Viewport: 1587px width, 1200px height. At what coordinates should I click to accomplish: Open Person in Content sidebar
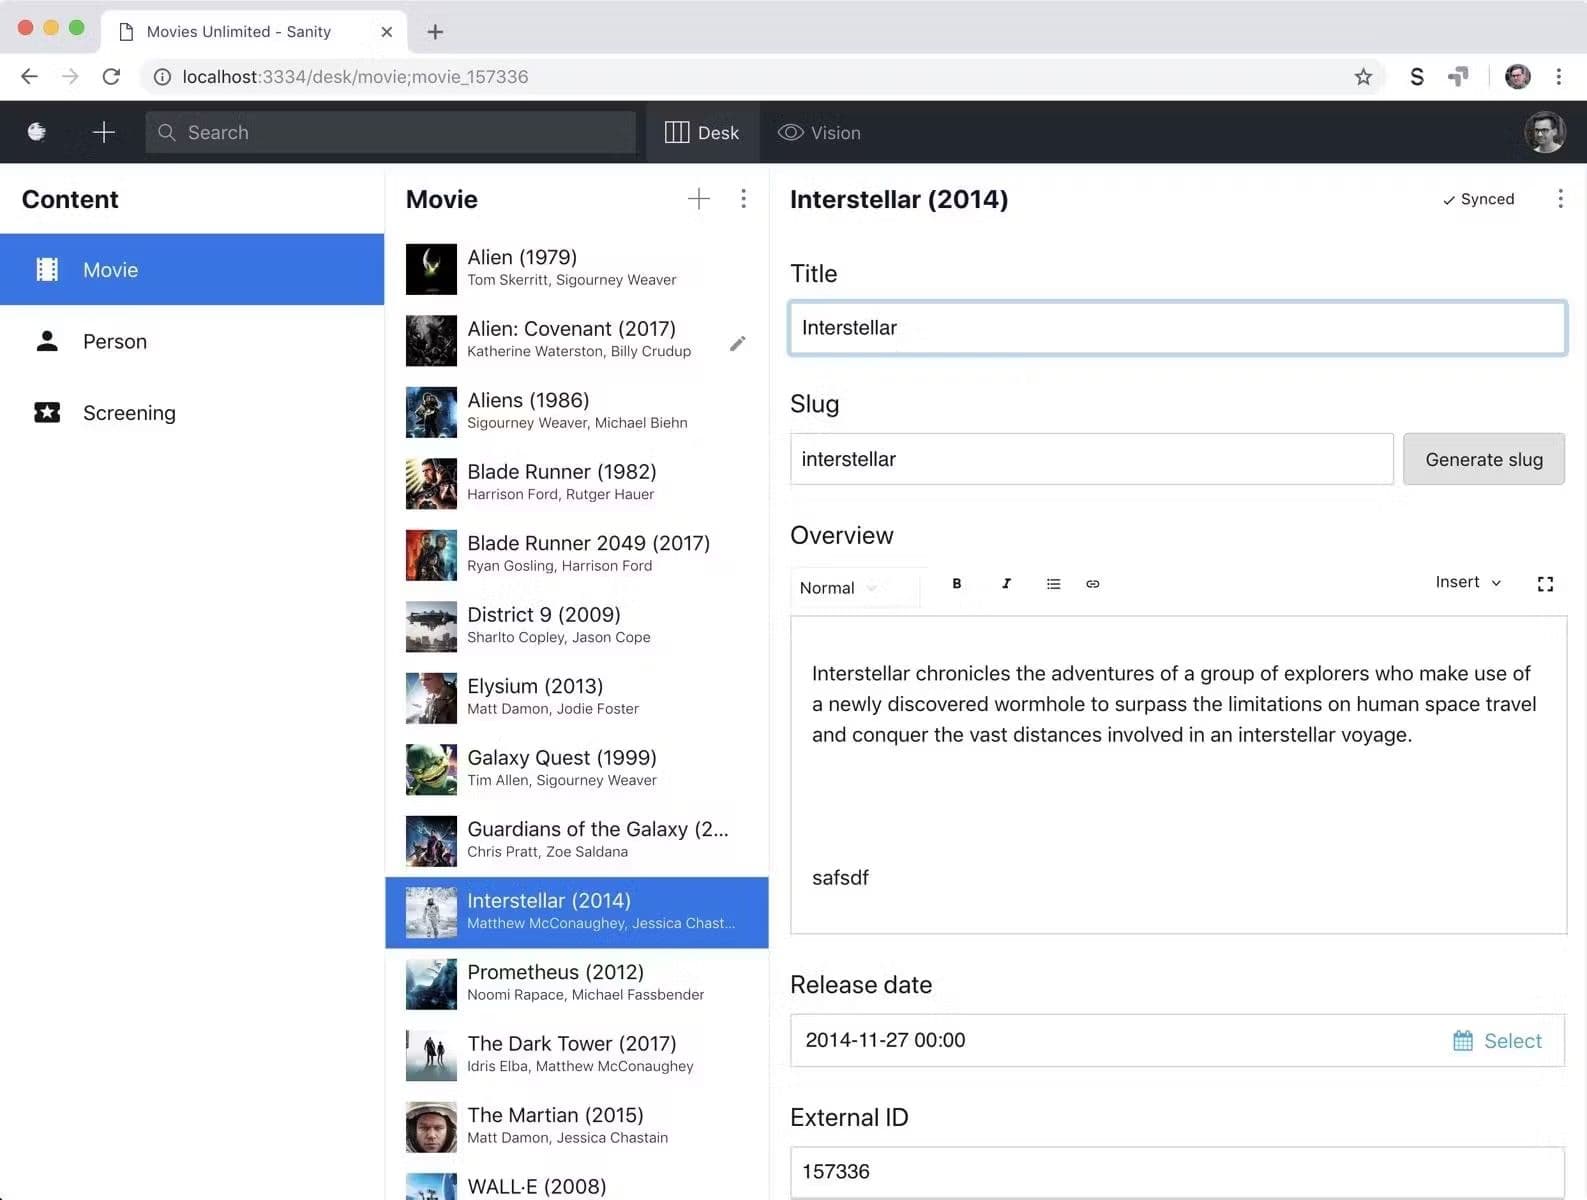click(115, 342)
